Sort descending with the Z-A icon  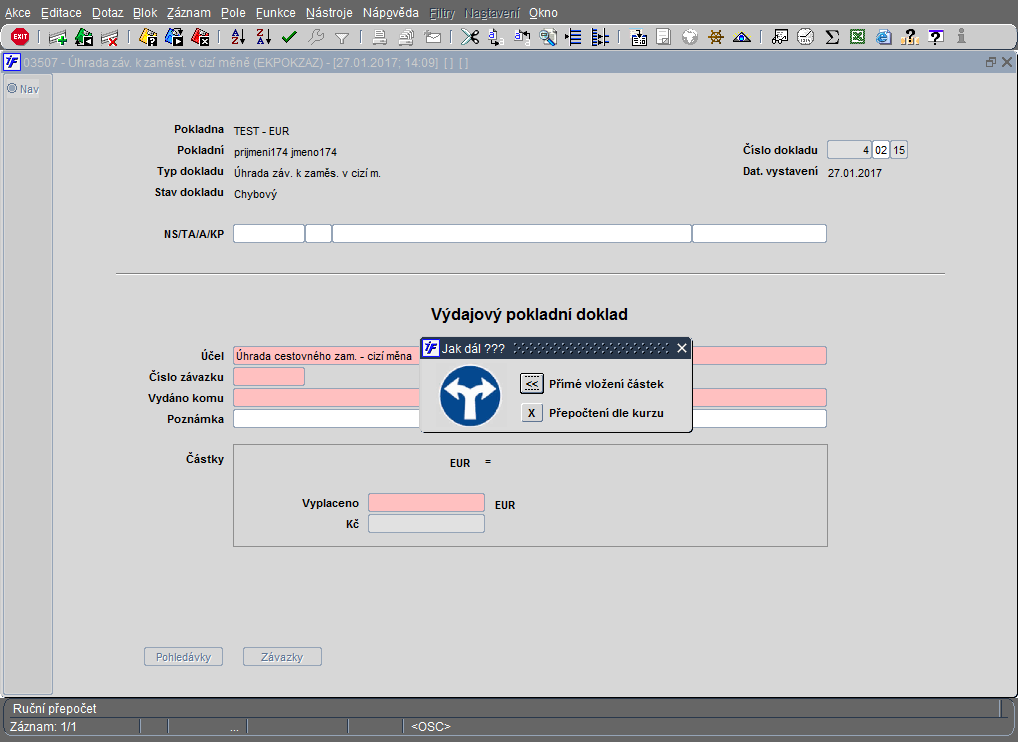(x=263, y=37)
